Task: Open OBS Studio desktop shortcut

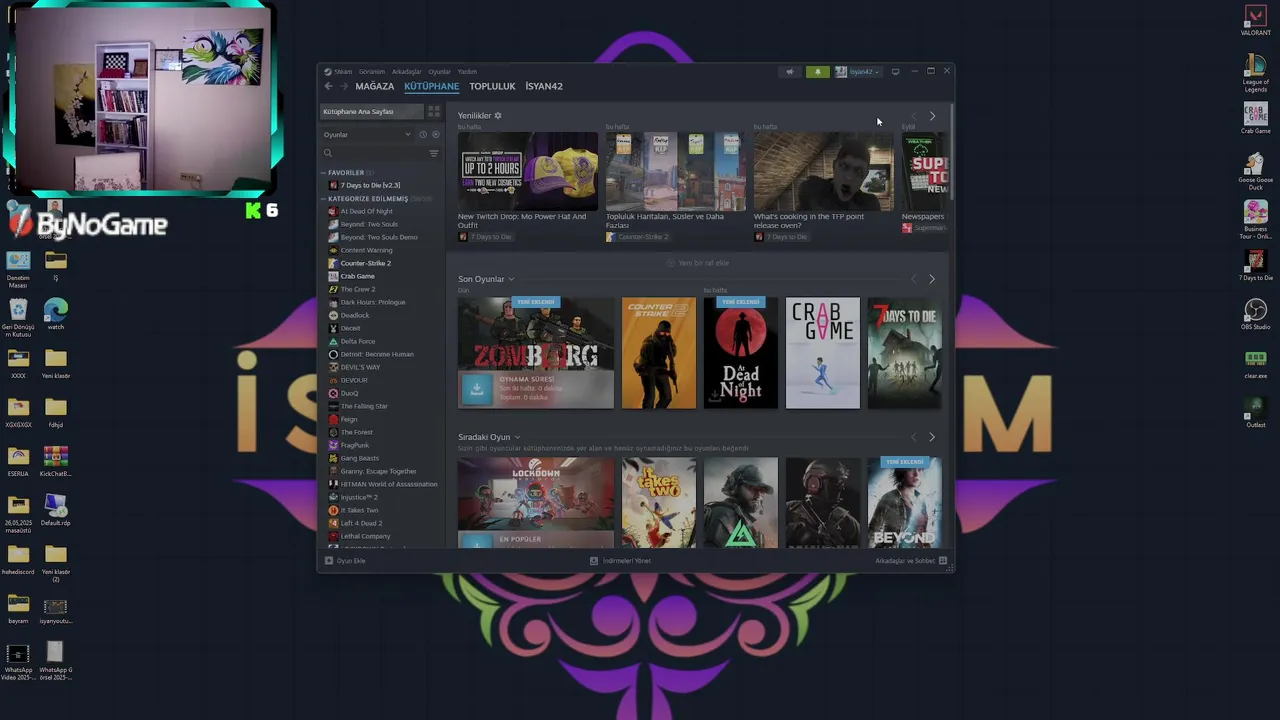Action: (1255, 315)
